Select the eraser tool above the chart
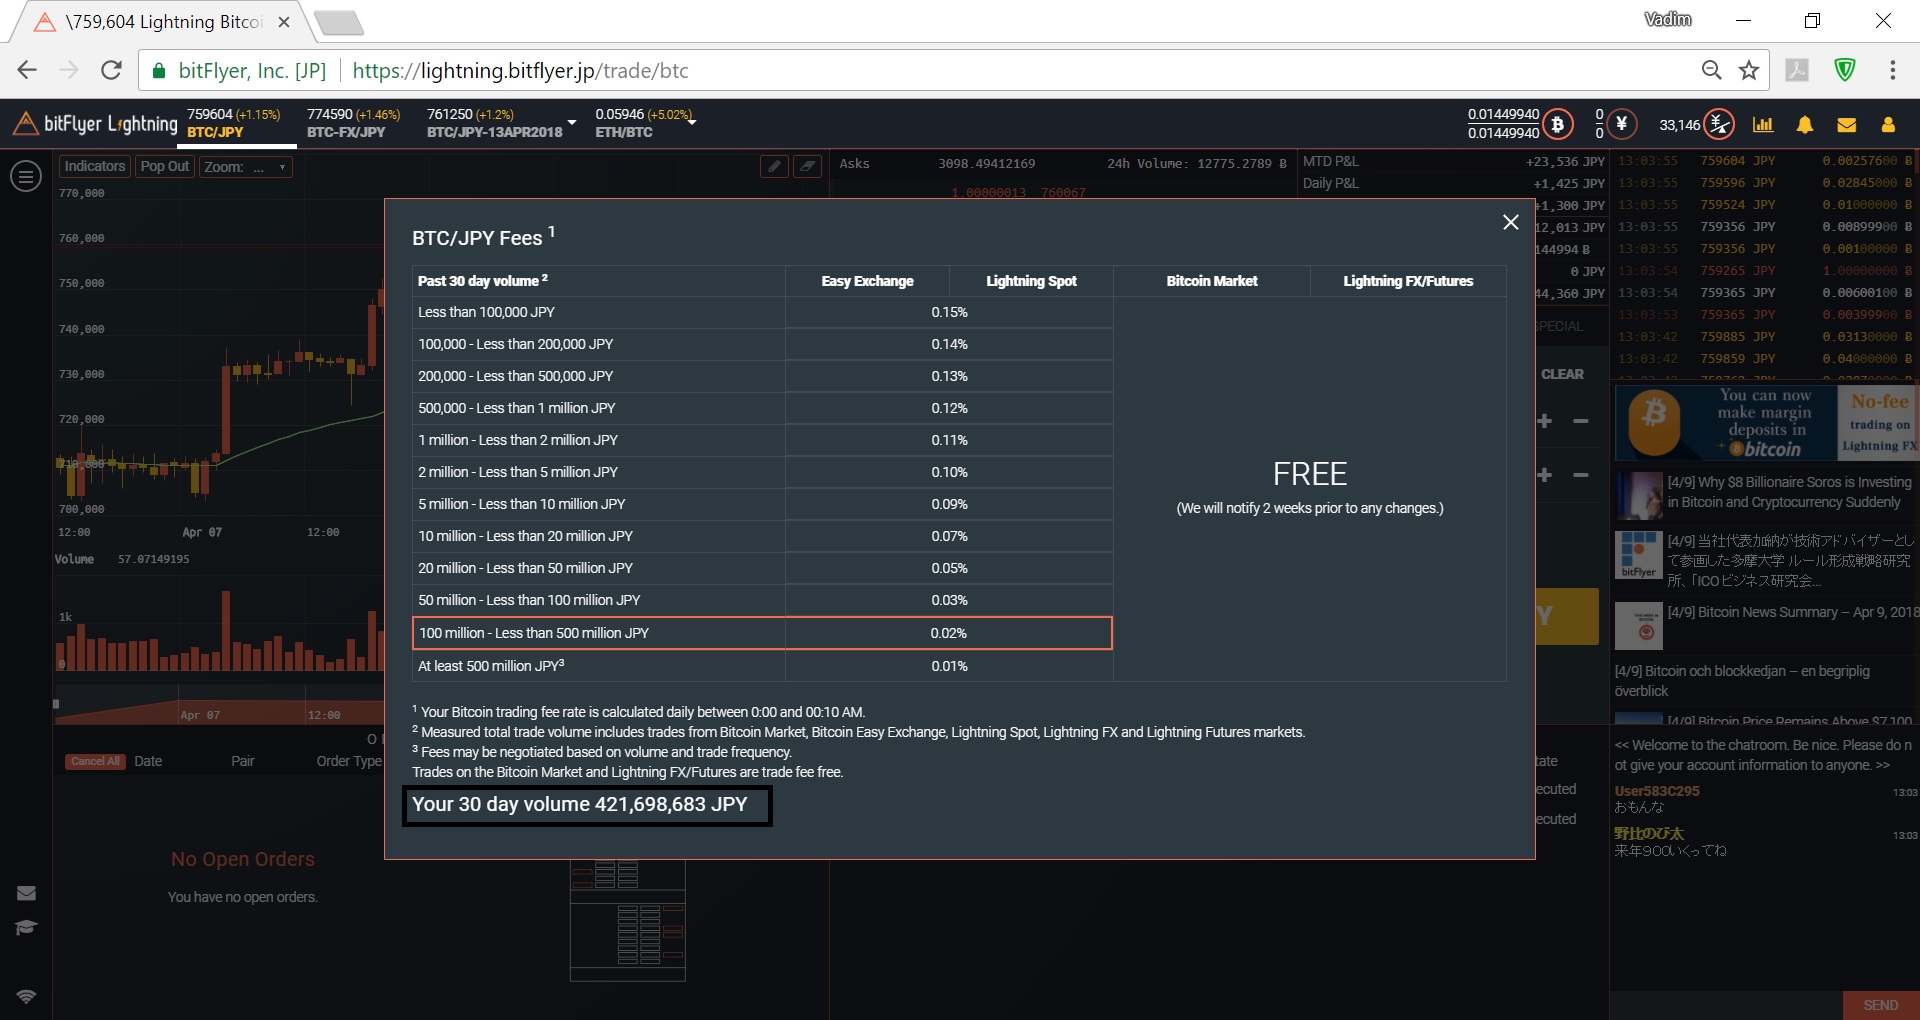Screen dimensions: 1920x1020 [807, 166]
